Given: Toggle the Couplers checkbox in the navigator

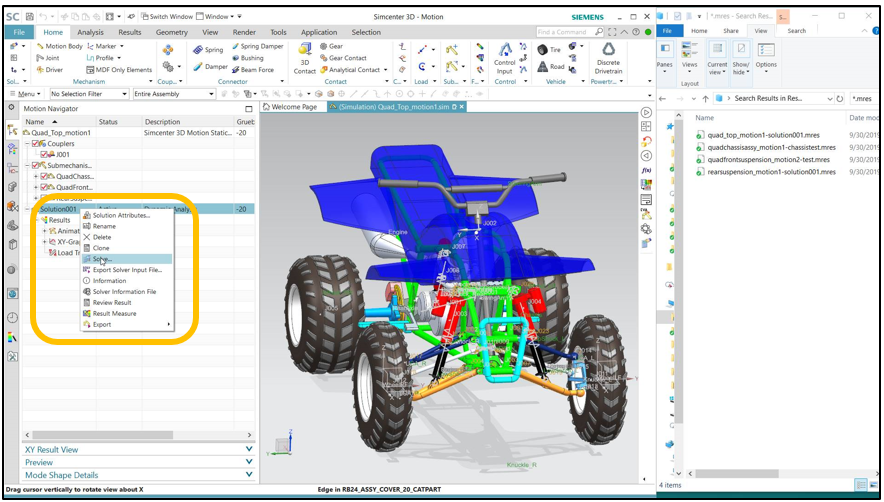Looking at the screenshot, I should tap(37, 144).
